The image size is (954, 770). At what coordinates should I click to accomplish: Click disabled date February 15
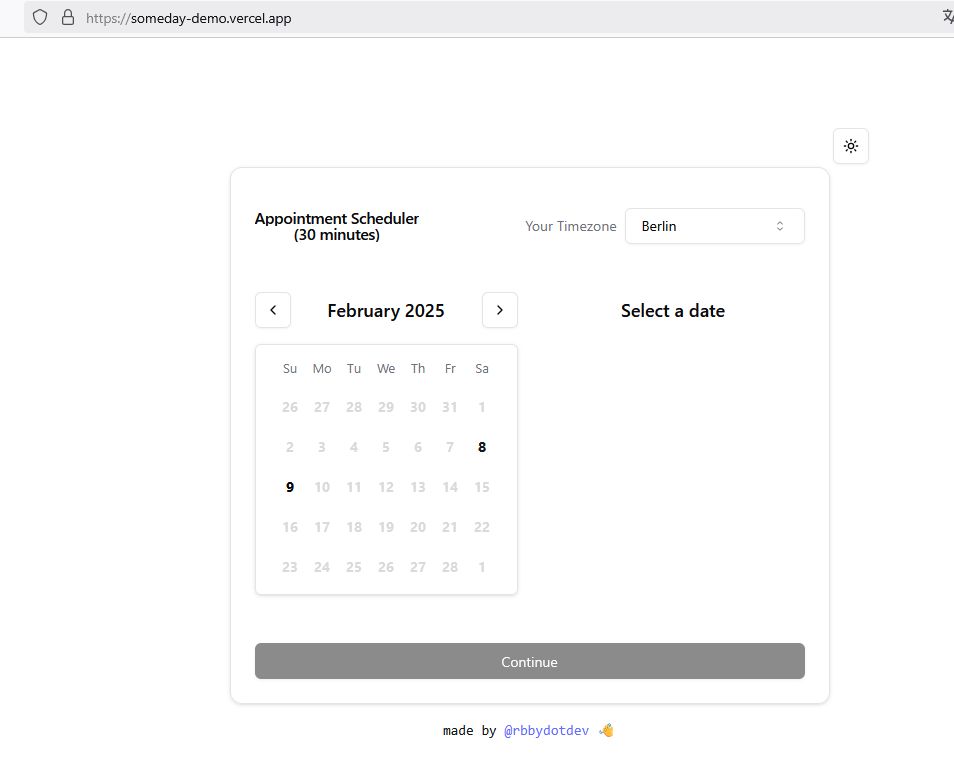482,487
